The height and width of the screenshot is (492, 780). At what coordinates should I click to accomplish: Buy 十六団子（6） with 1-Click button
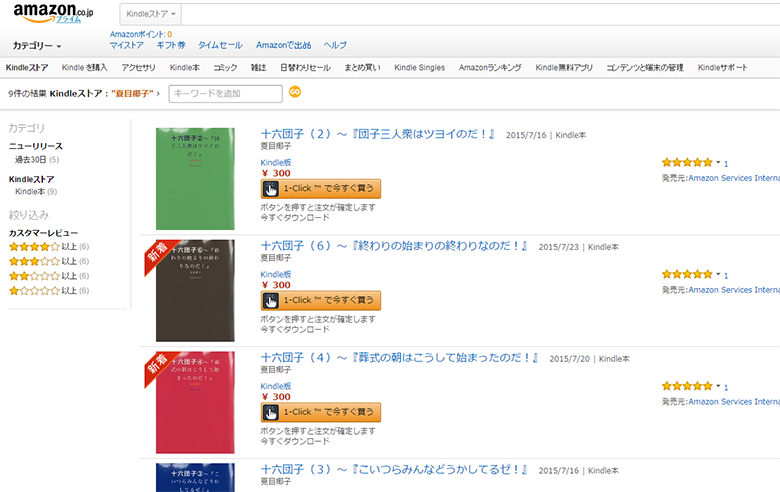pyautogui.click(x=321, y=300)
